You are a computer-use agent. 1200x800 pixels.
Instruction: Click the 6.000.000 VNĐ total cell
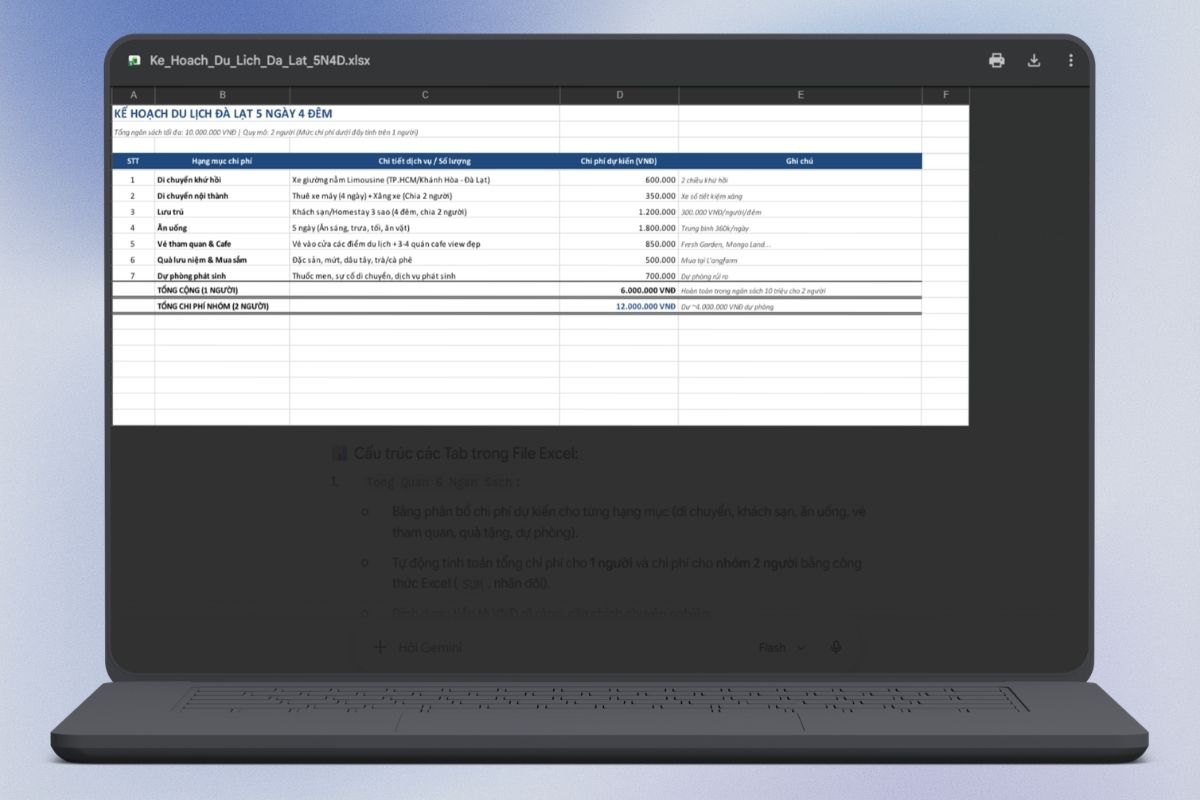pos(619,291)
